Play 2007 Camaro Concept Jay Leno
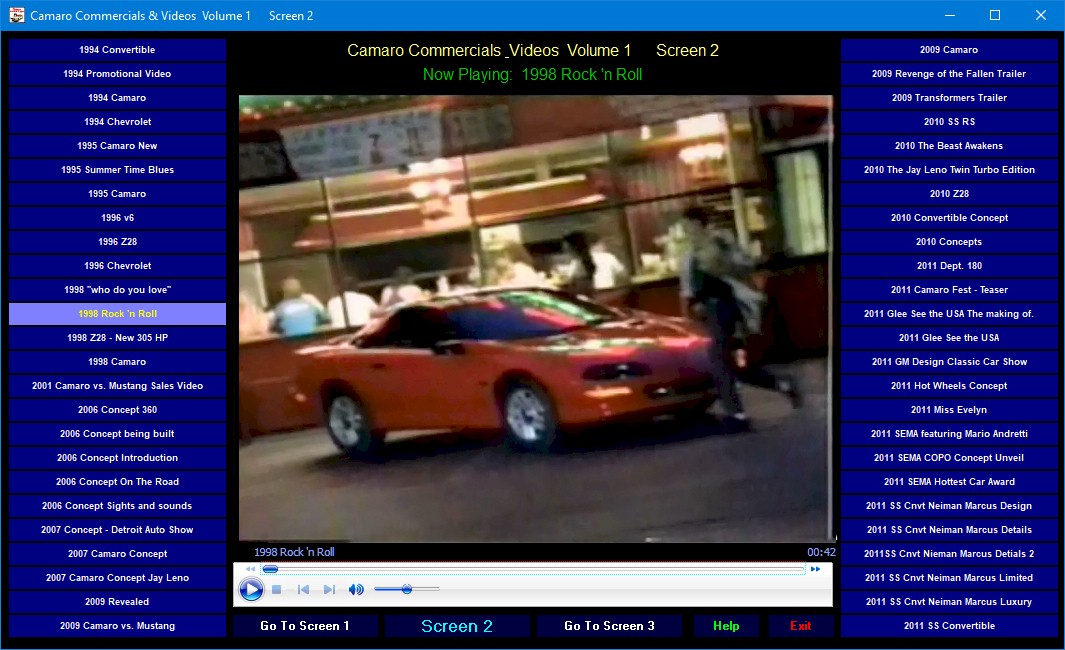 pos(118,577)
